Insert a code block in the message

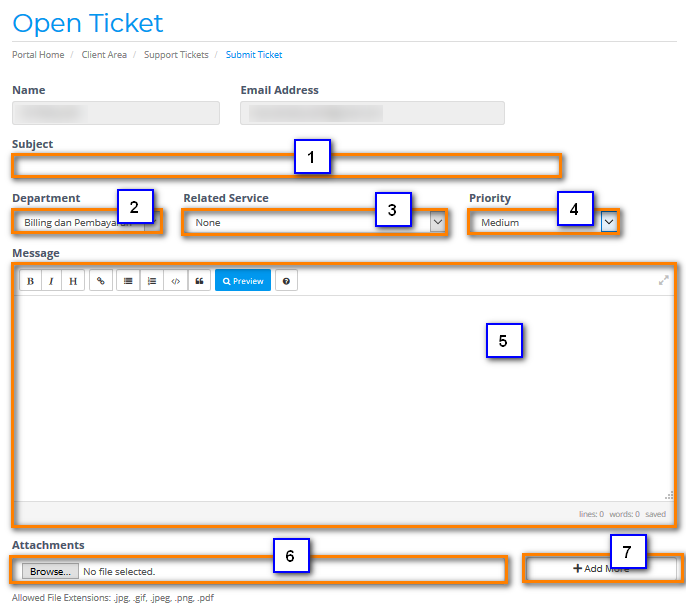(175, 281)
